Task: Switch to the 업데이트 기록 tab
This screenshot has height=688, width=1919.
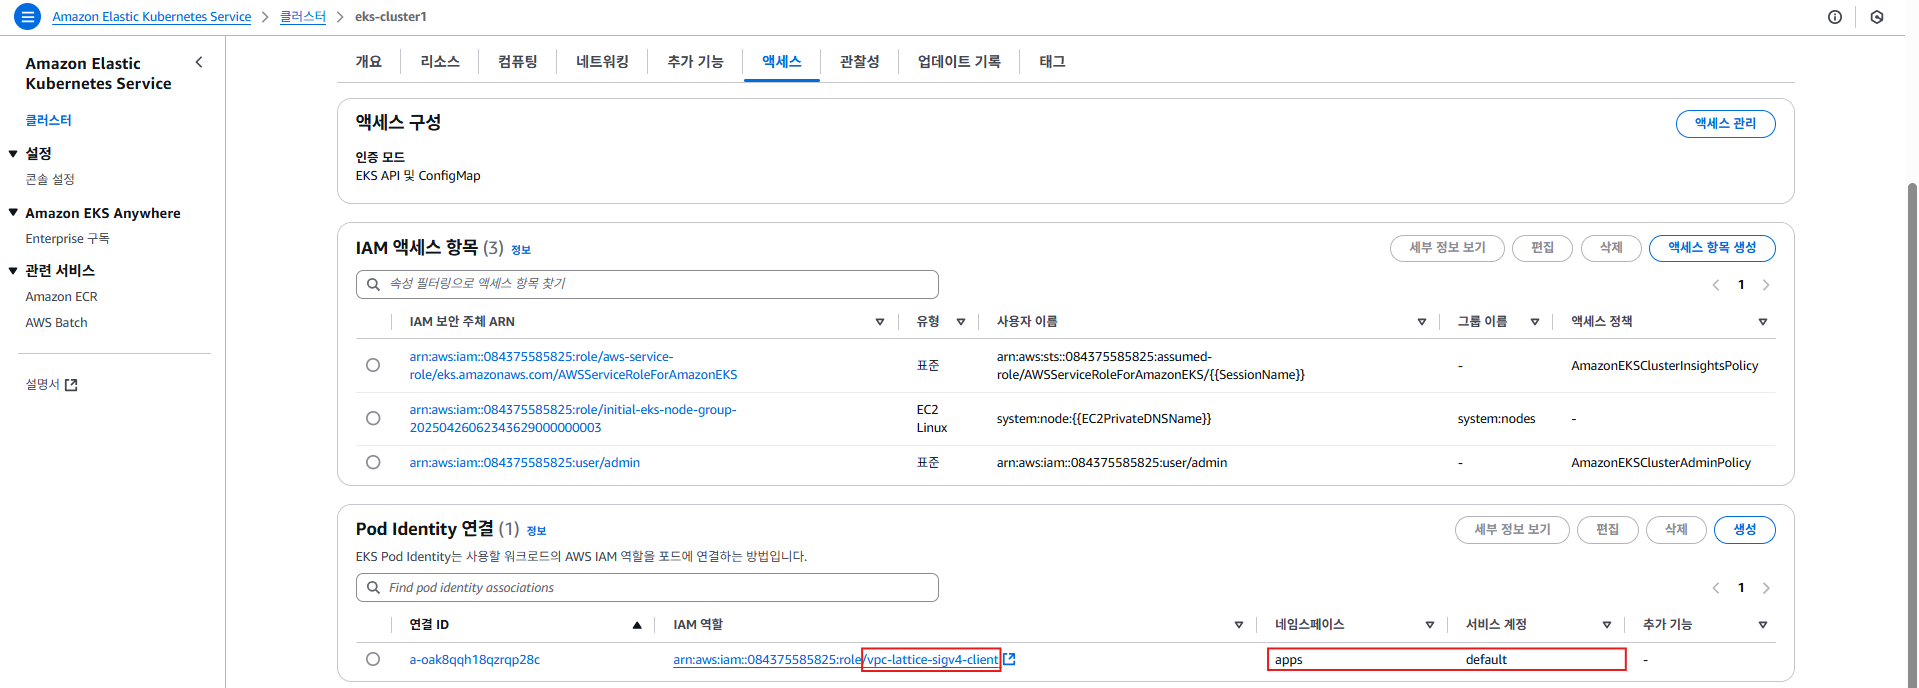Action: (x=959, y=62)
